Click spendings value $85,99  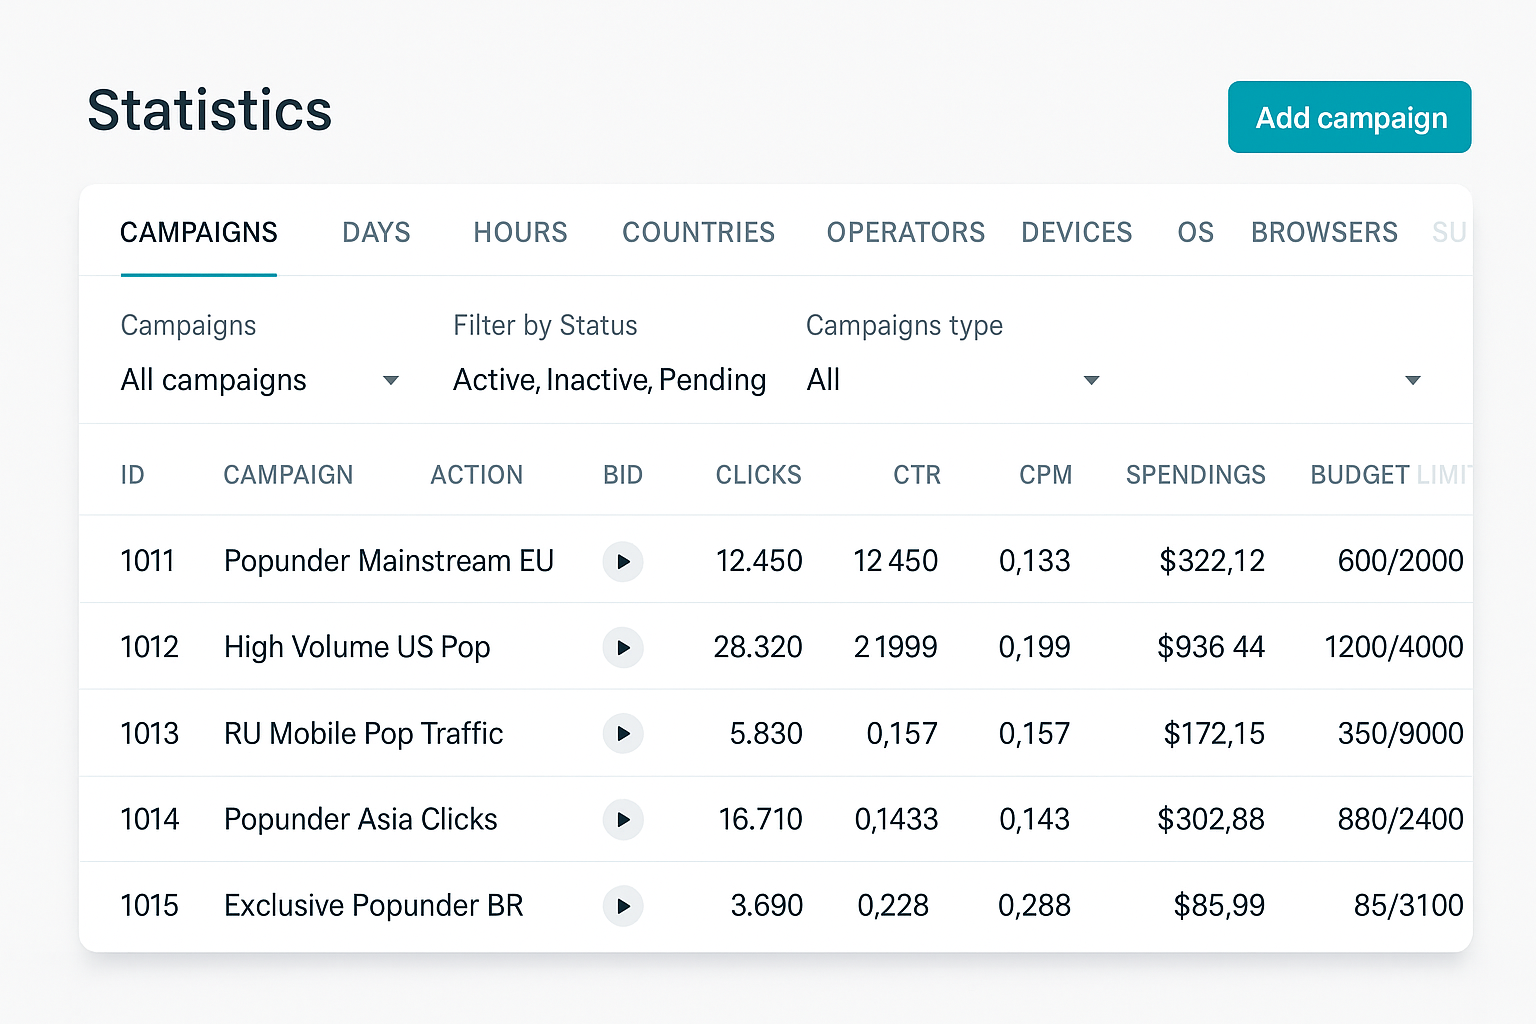(1219, 906)
